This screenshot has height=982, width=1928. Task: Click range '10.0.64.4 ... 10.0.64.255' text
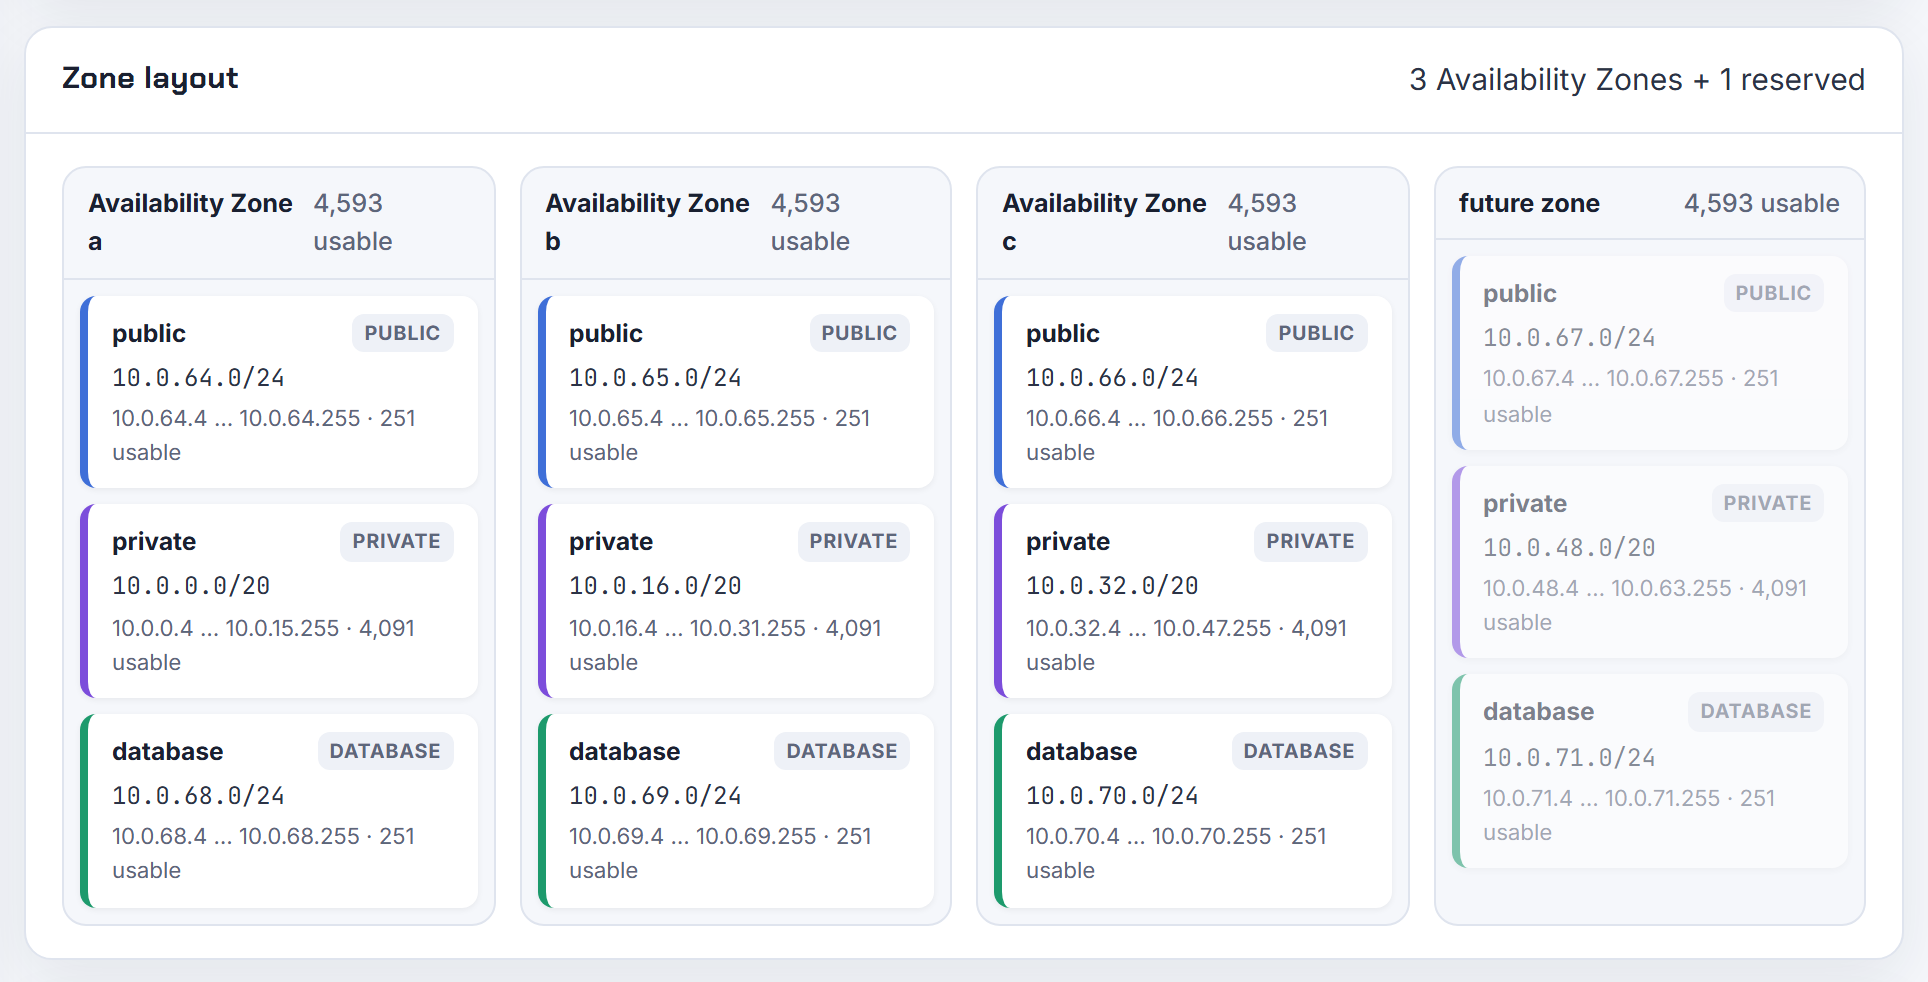point(236,418)
